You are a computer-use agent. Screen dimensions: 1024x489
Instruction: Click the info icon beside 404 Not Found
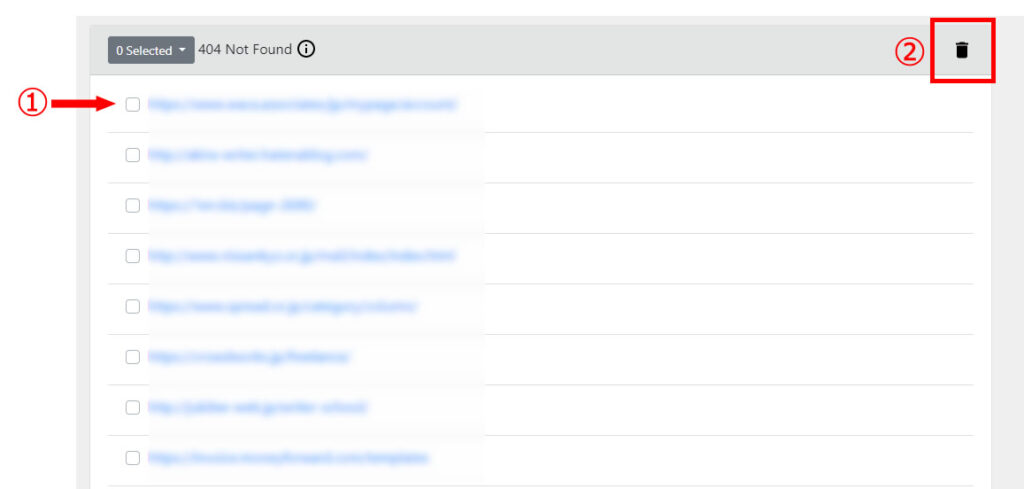pyautogui.click(x=306, y=49)
